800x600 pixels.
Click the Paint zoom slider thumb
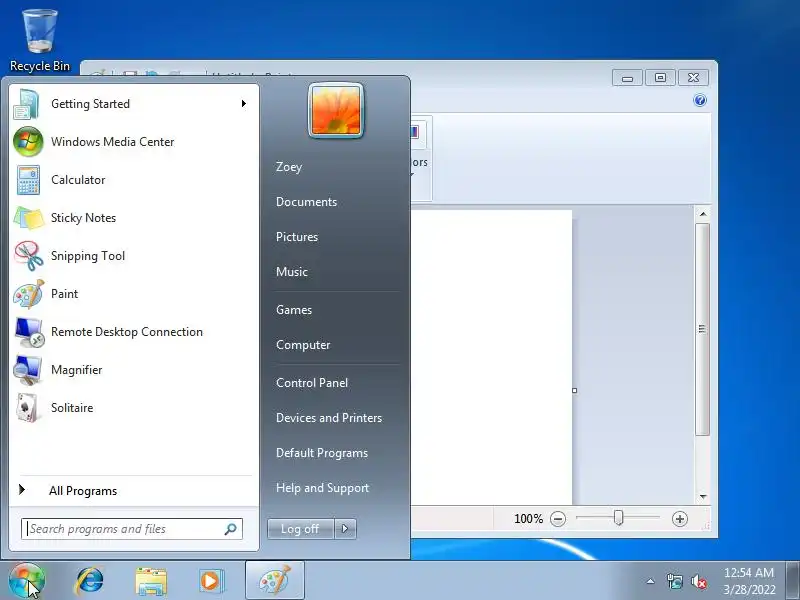pos(618,518)
